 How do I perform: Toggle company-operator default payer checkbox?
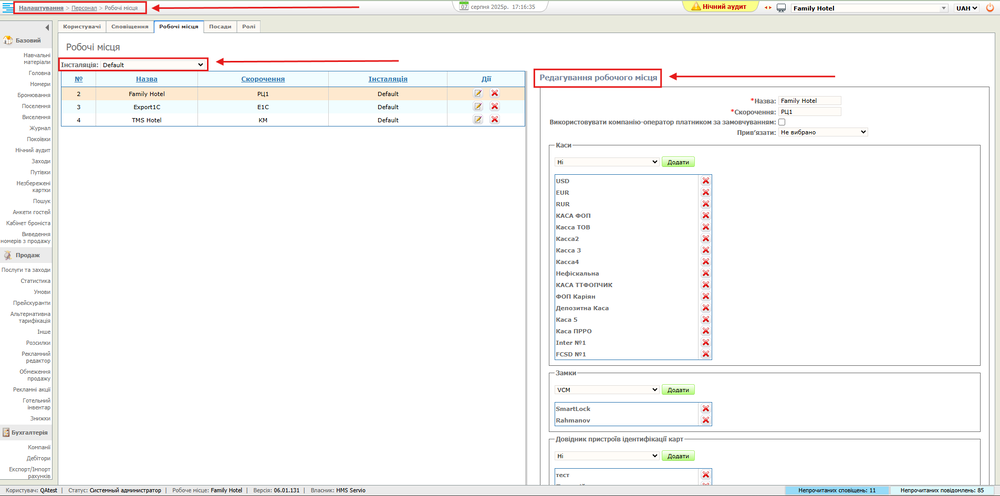(x=782, y=122)
